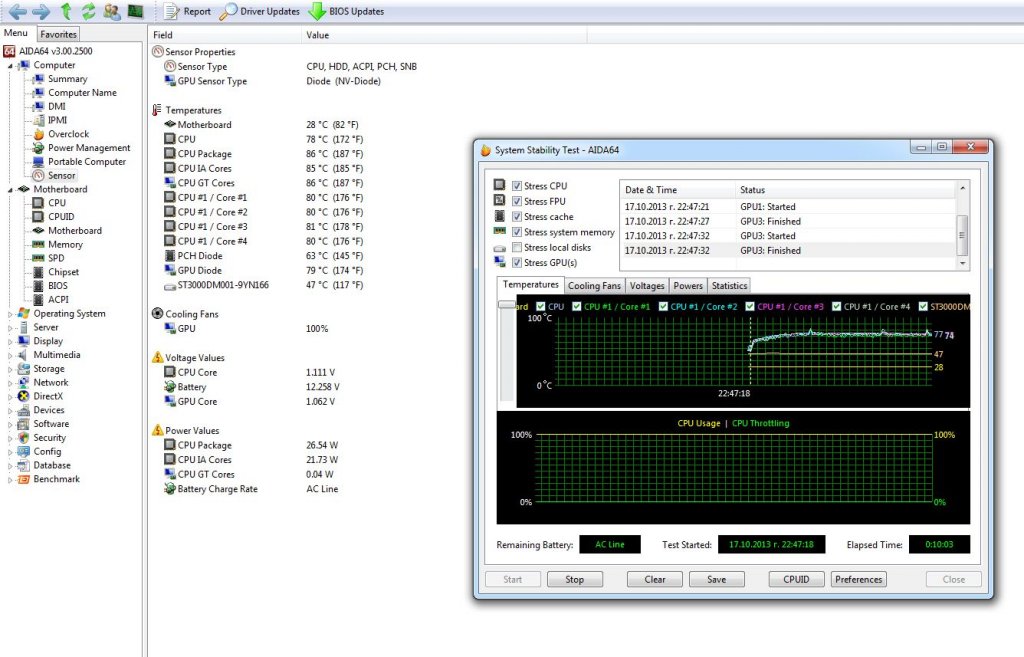Click the blue Back arrow icon
This screenshot has height=657, width=1024.
pos(18,11)
